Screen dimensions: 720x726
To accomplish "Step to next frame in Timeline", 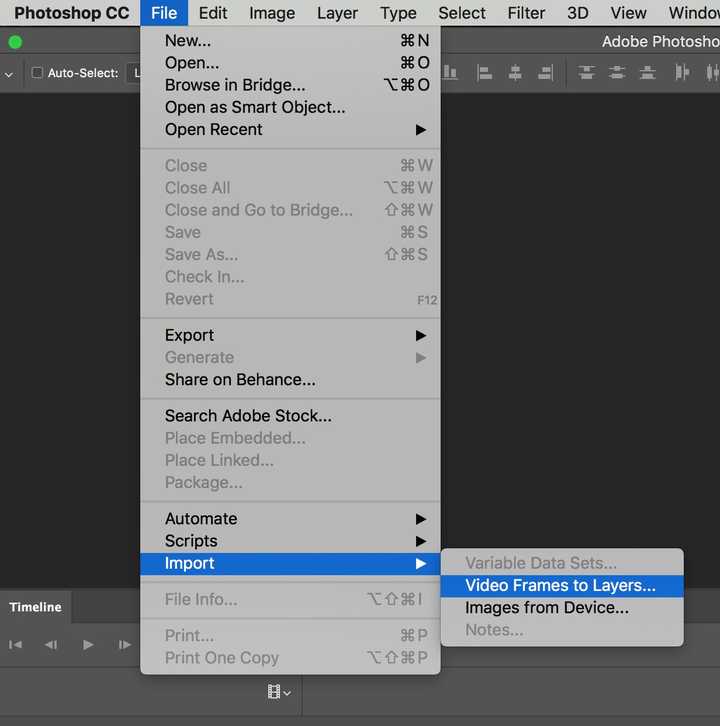I will pos(124,645).
